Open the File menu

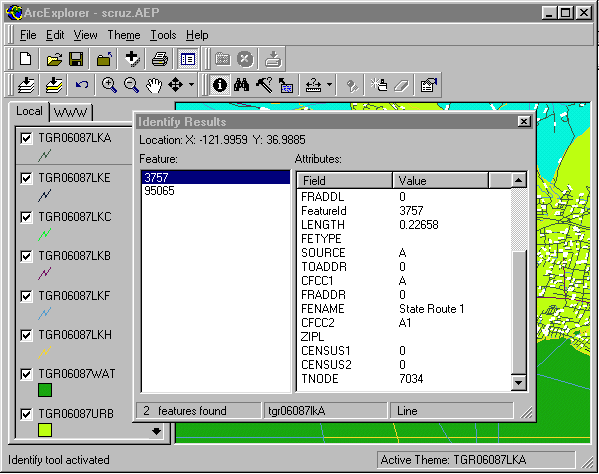pos(28,35)
